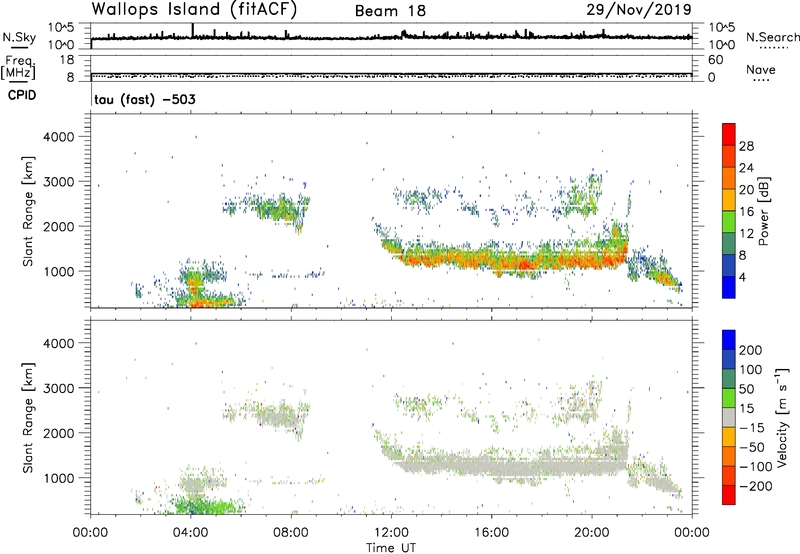The height and width of the screenshot is (554, 800).
Task: Select the "20" value on the Power scale
Action: (x=746, y=190)
